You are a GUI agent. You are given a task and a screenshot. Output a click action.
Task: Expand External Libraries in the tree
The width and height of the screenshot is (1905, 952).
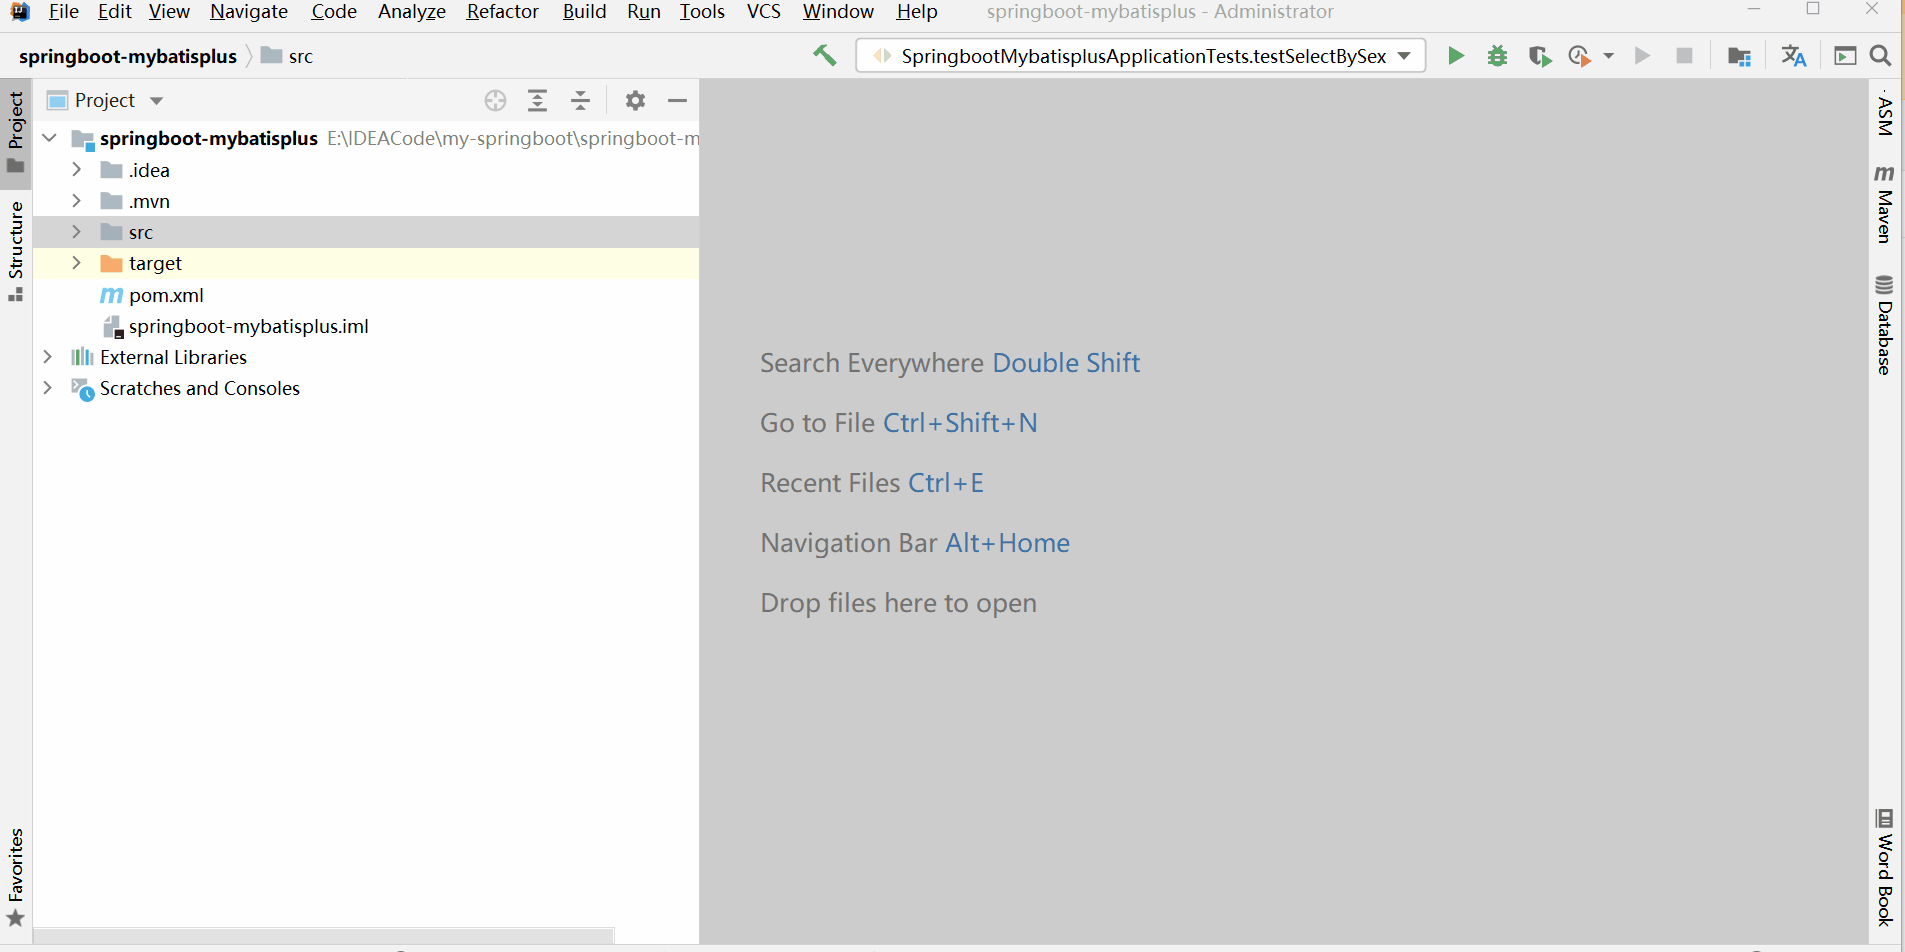pos(48,357)
